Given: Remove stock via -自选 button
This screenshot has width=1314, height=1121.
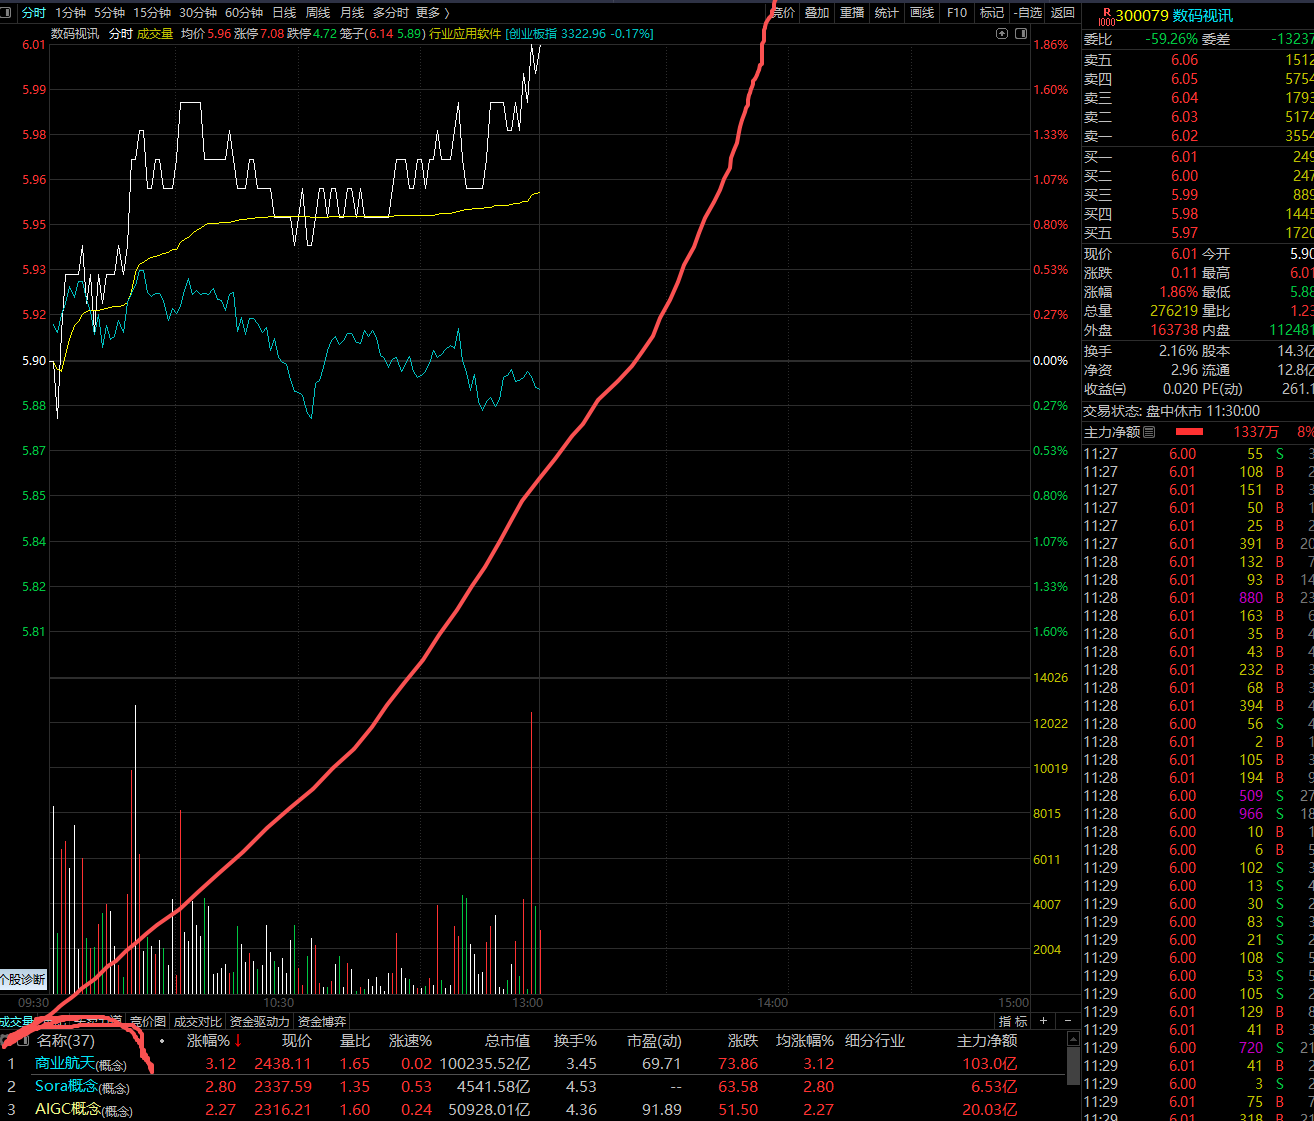Looking at the screenshot, I should click(x=1027, y=13).
